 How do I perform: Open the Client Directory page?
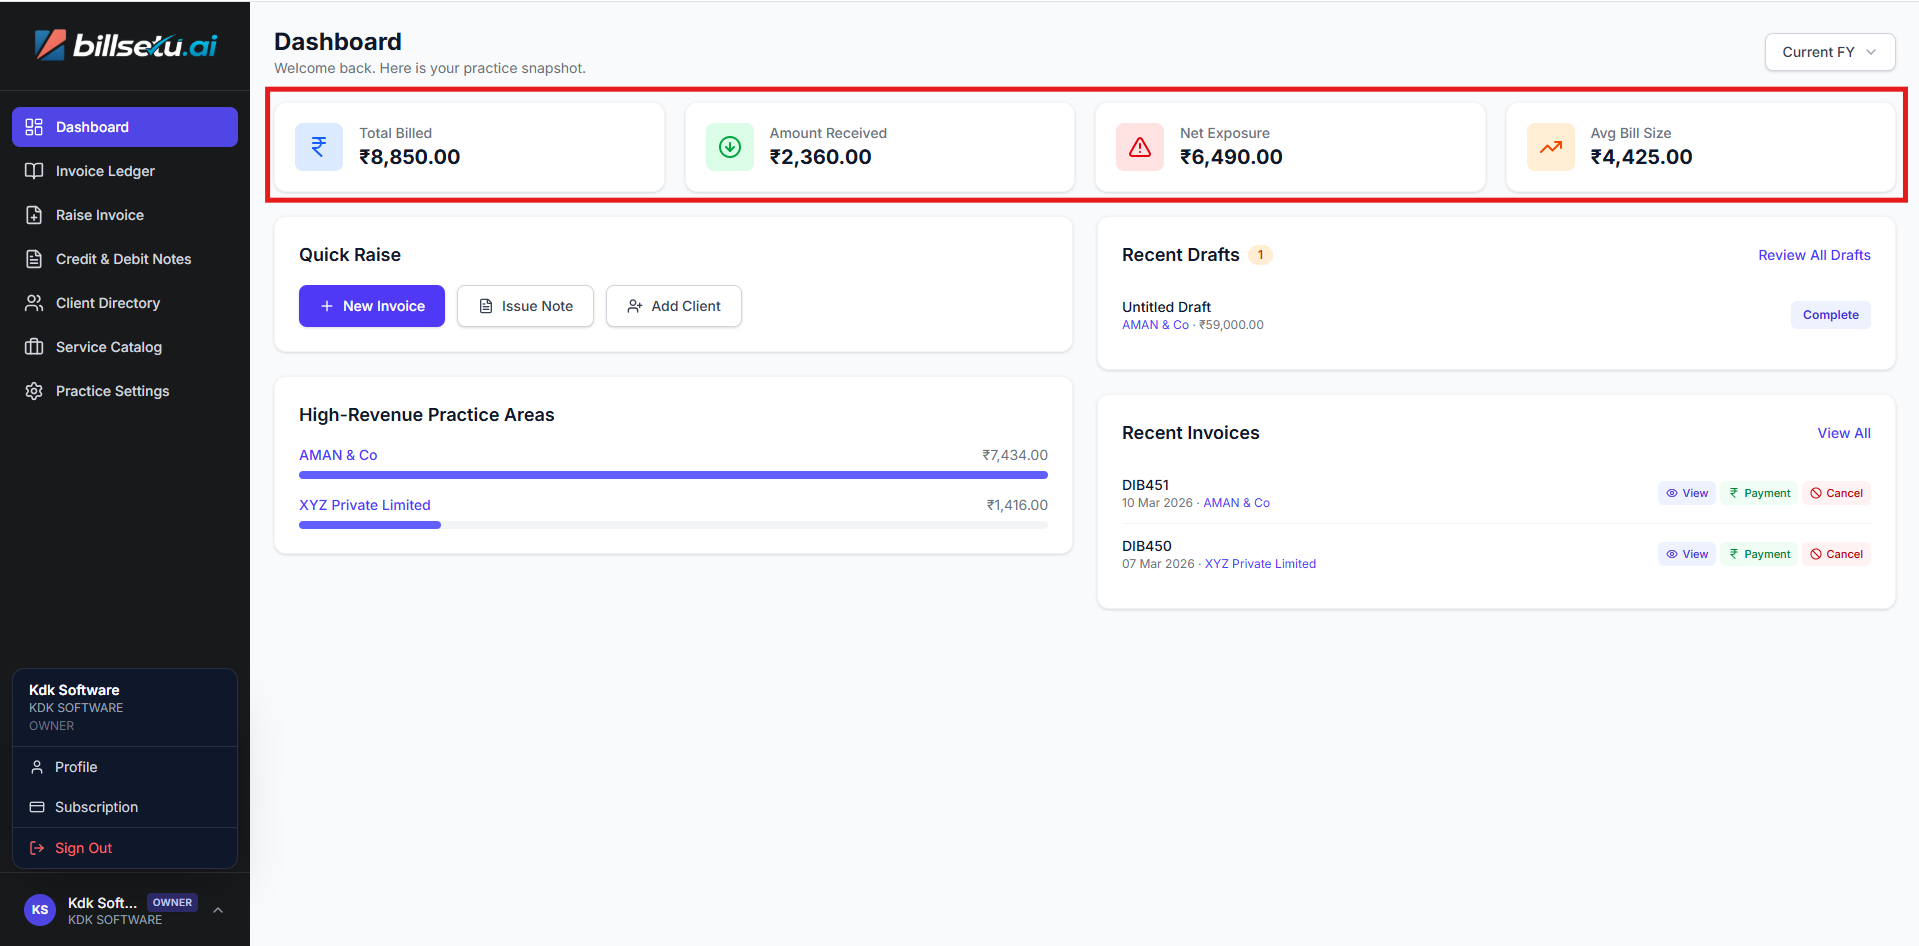click(x=107, y=303)
